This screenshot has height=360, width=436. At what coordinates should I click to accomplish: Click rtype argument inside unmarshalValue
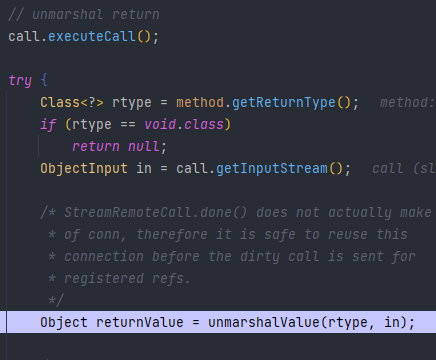pos(348,322)
